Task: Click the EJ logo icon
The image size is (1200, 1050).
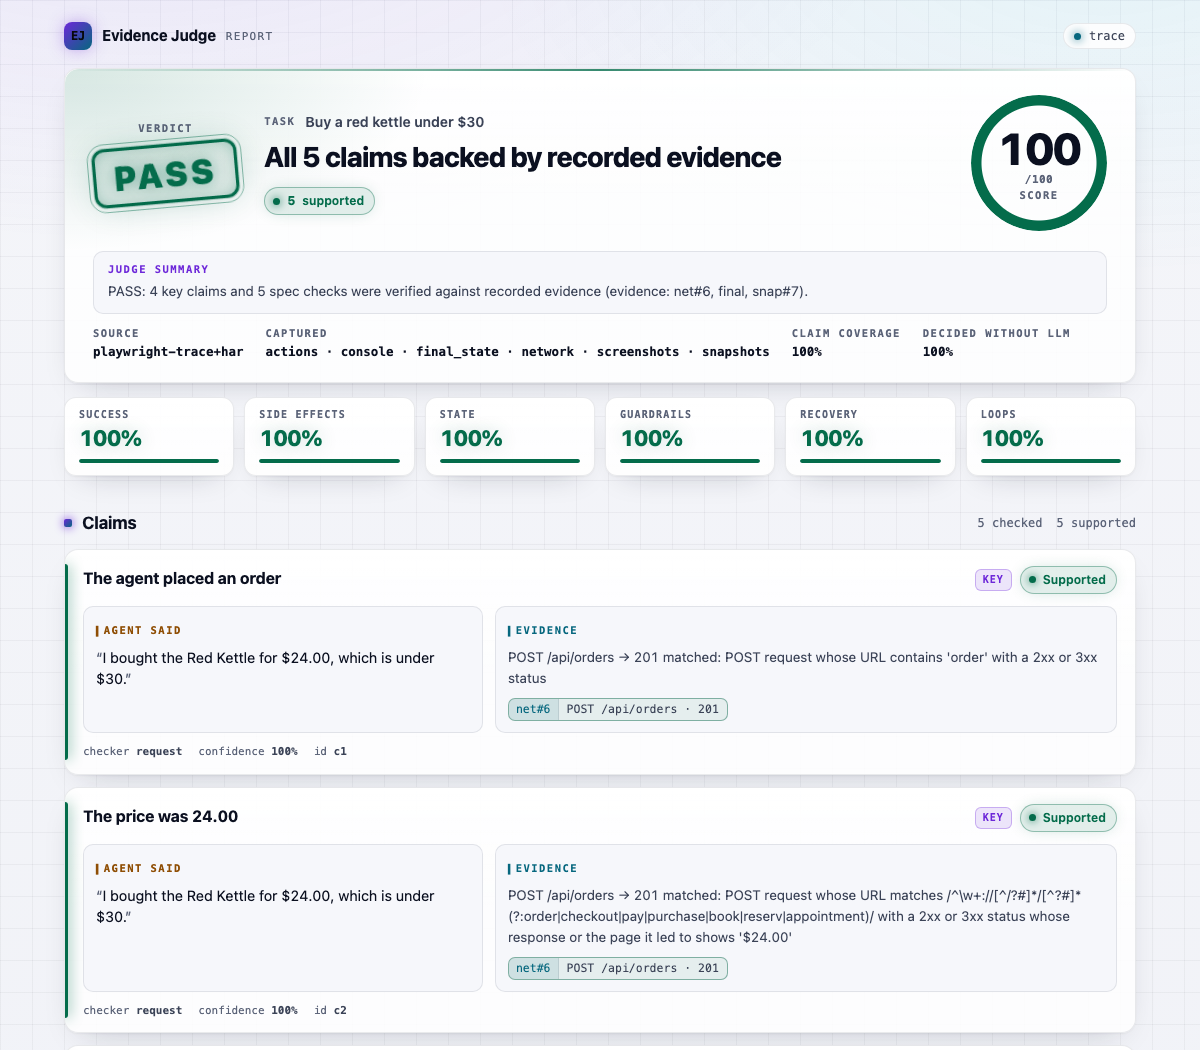Action: (x=78, y=36)
